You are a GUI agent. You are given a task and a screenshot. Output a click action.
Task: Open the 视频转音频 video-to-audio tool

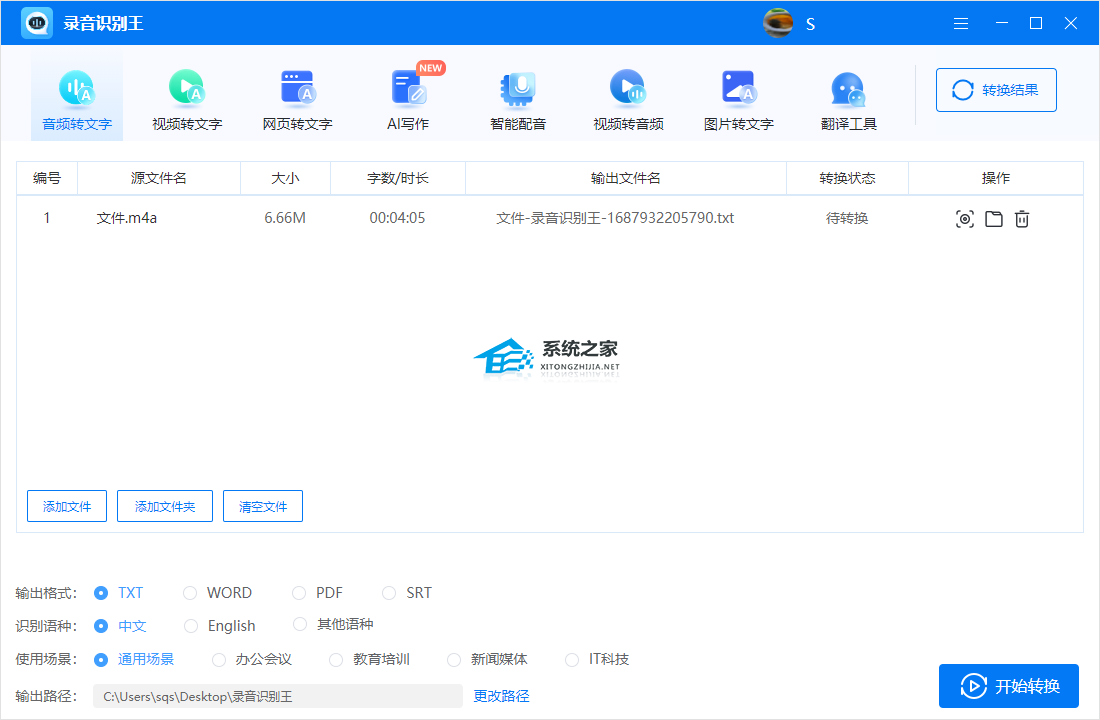[628, 100]
